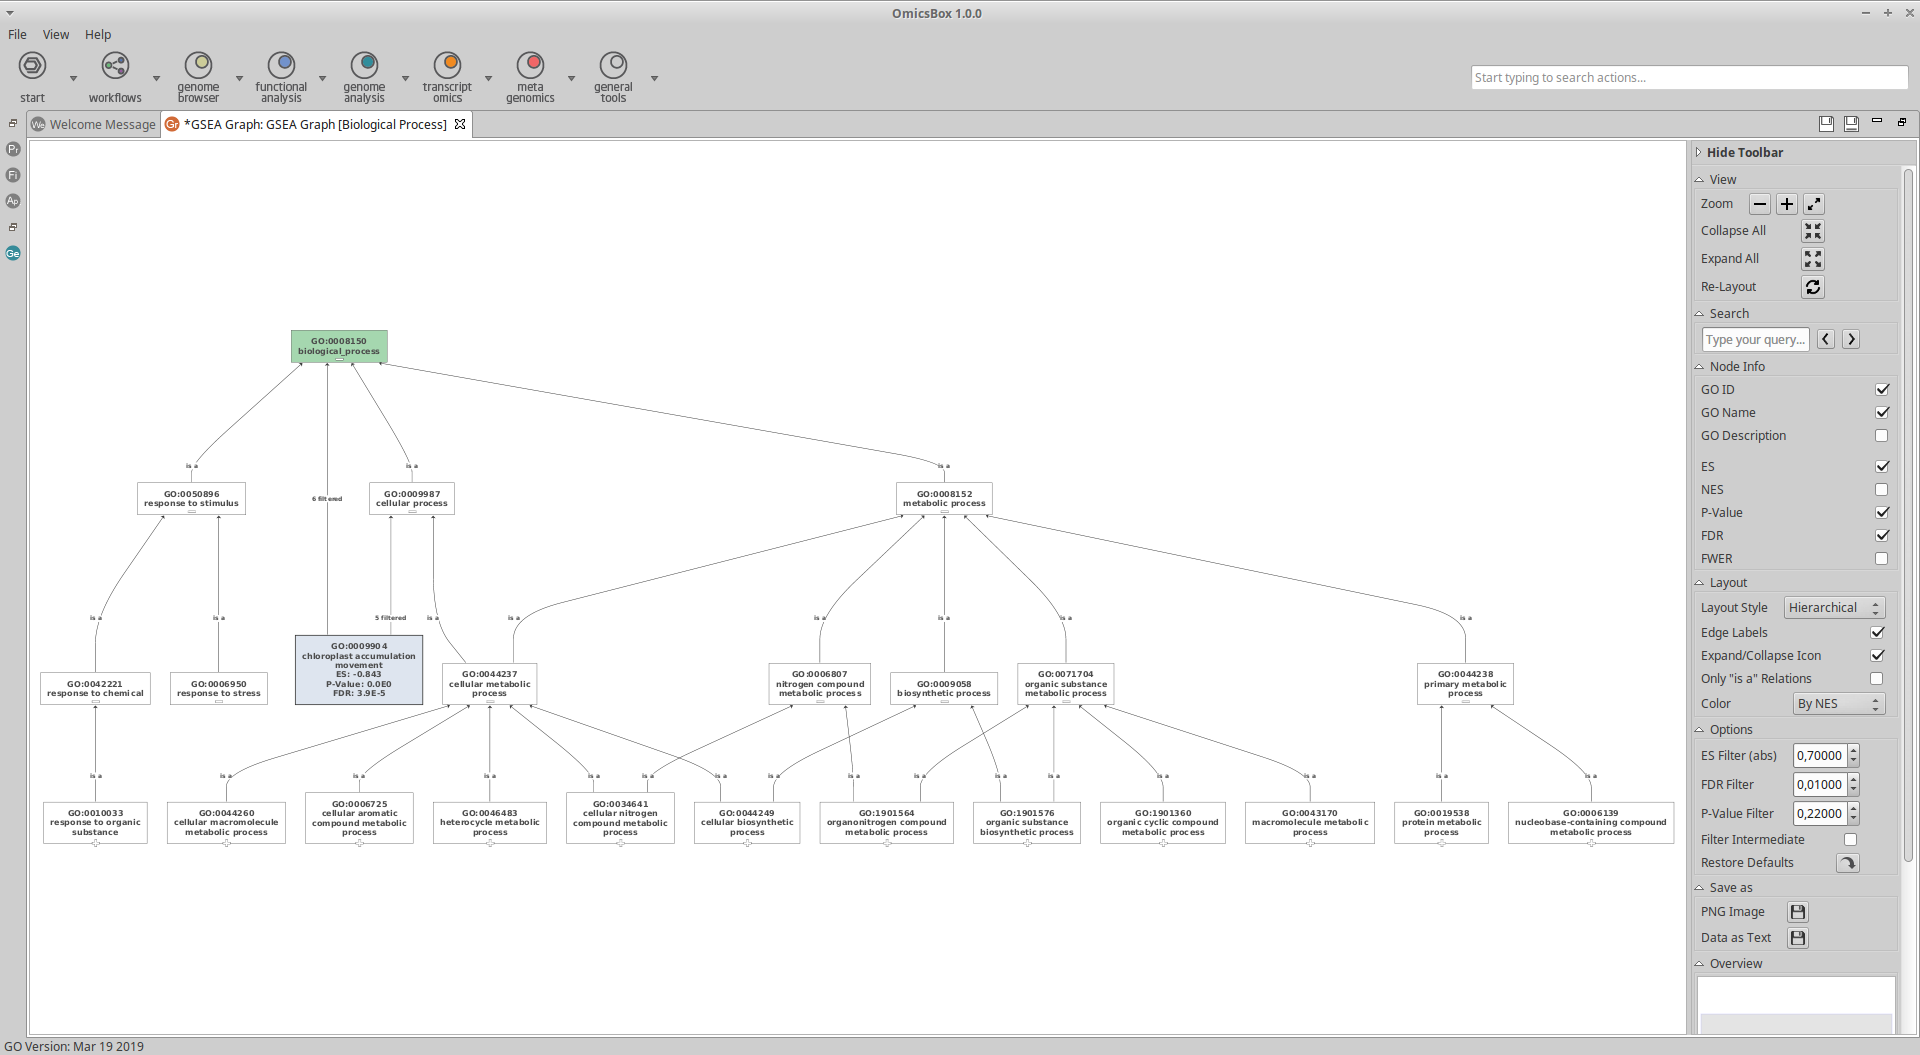Open the View menu

56,34
